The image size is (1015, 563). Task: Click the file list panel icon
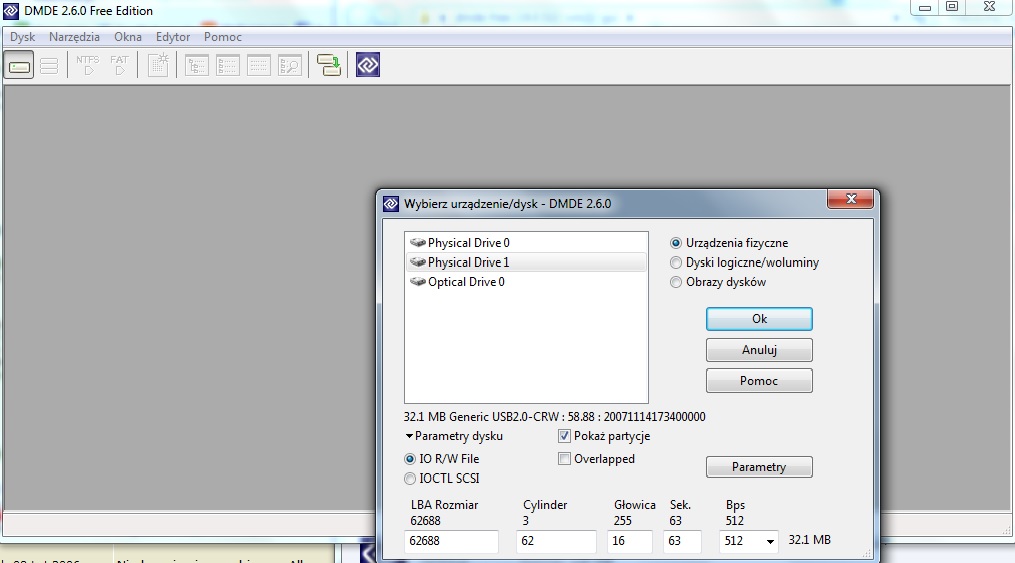coord(228,65)
